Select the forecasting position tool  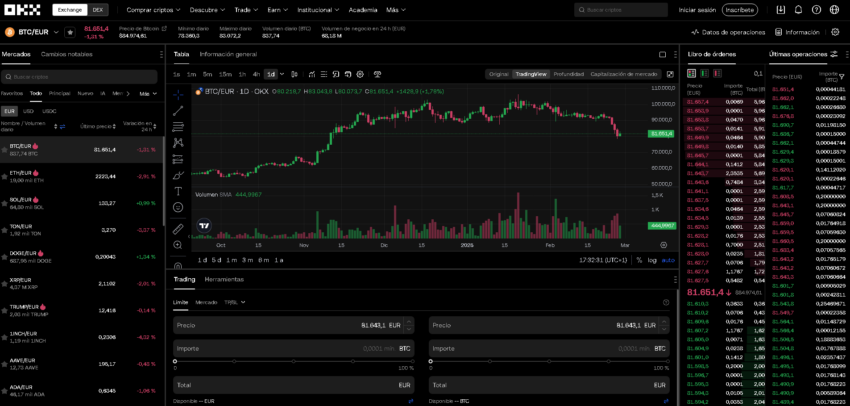click(x=178, y=159)
